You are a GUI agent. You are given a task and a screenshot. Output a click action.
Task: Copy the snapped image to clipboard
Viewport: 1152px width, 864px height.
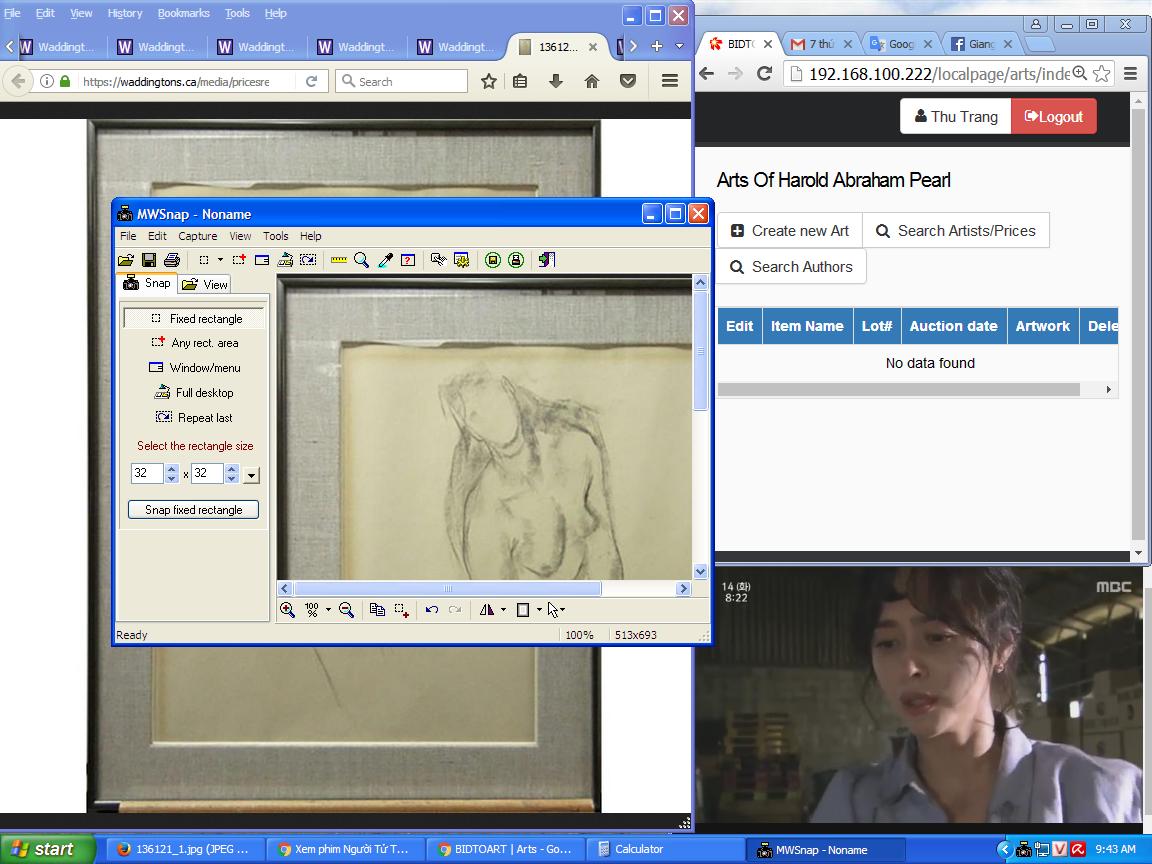click(377, 610)
